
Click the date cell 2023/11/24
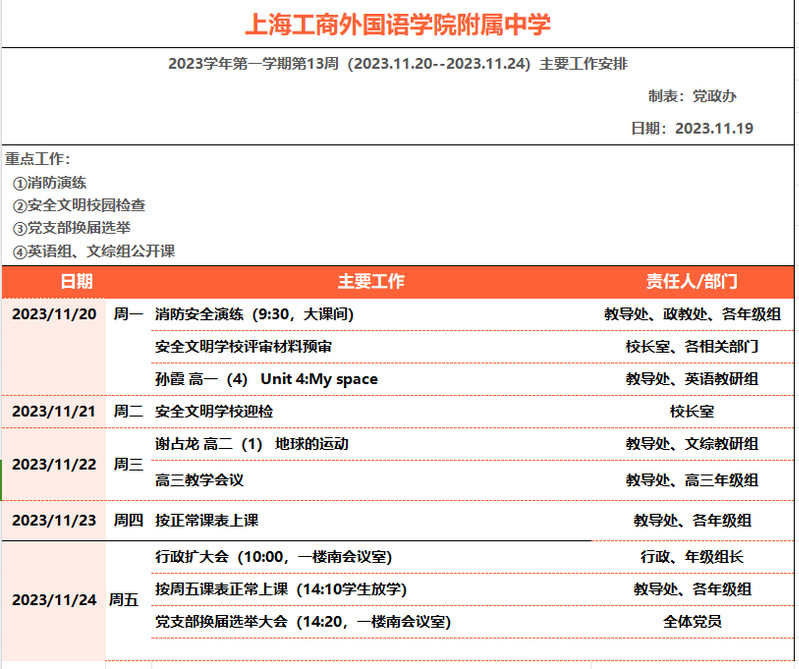[54, 600]
